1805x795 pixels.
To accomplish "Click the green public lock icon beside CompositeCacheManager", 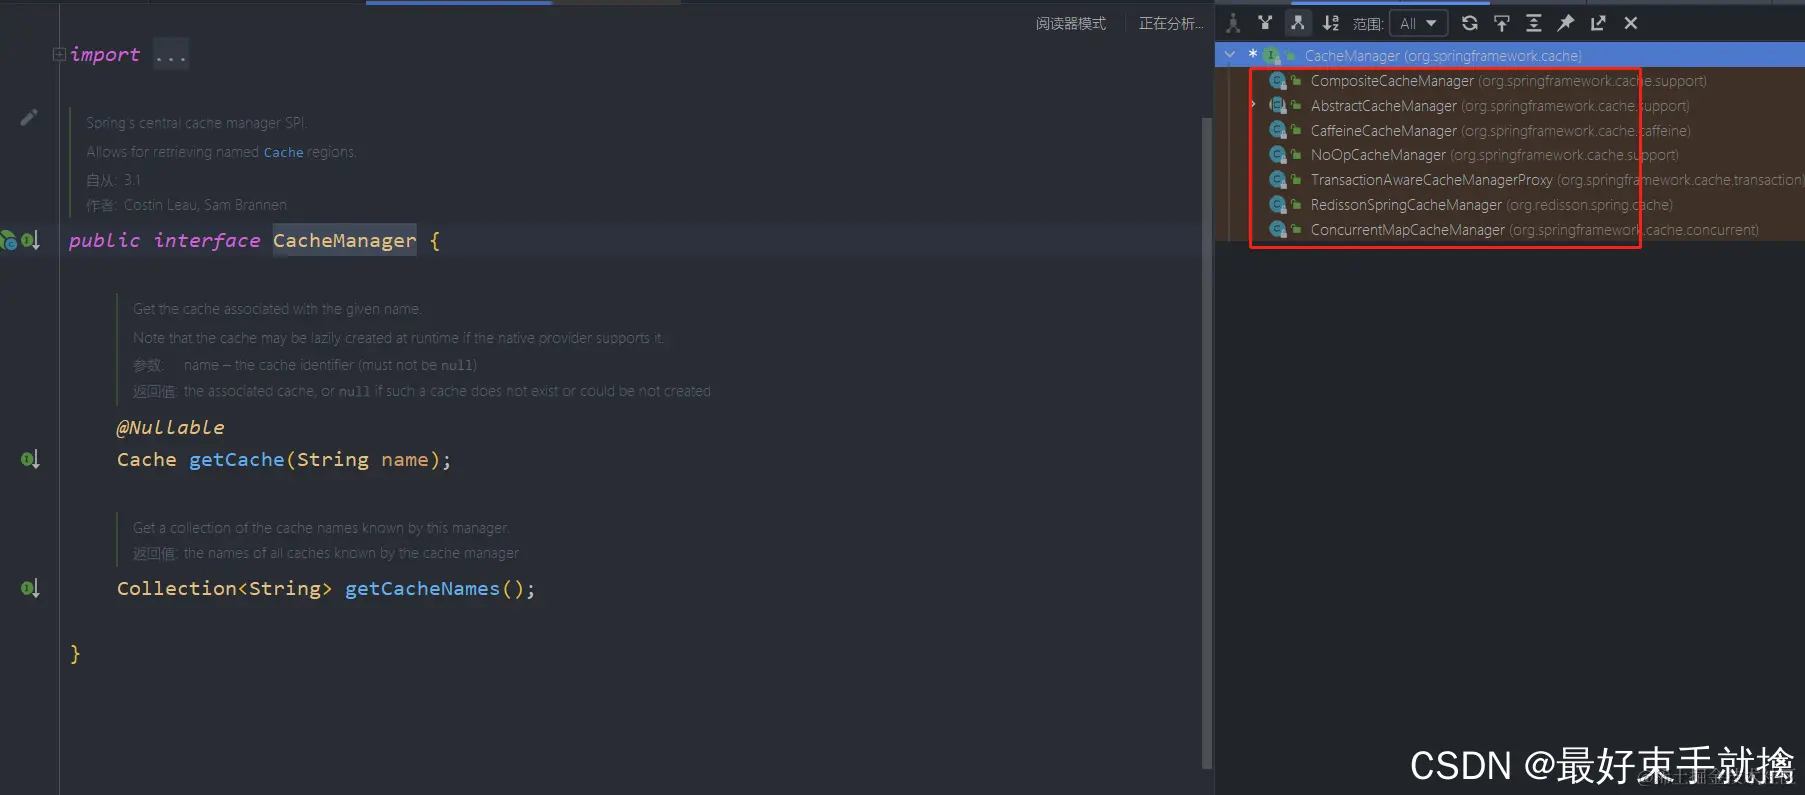I will click(1296, 80).
